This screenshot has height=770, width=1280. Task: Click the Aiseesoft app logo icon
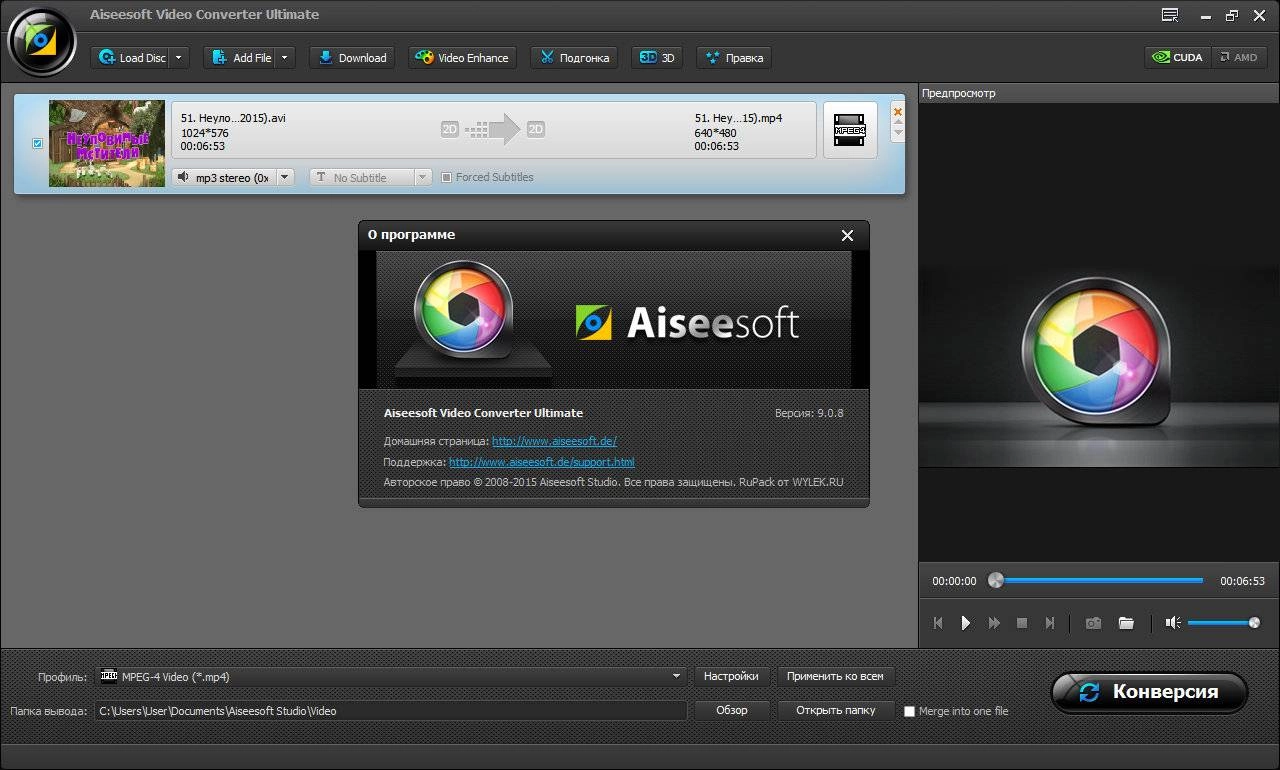click(41, 41)
